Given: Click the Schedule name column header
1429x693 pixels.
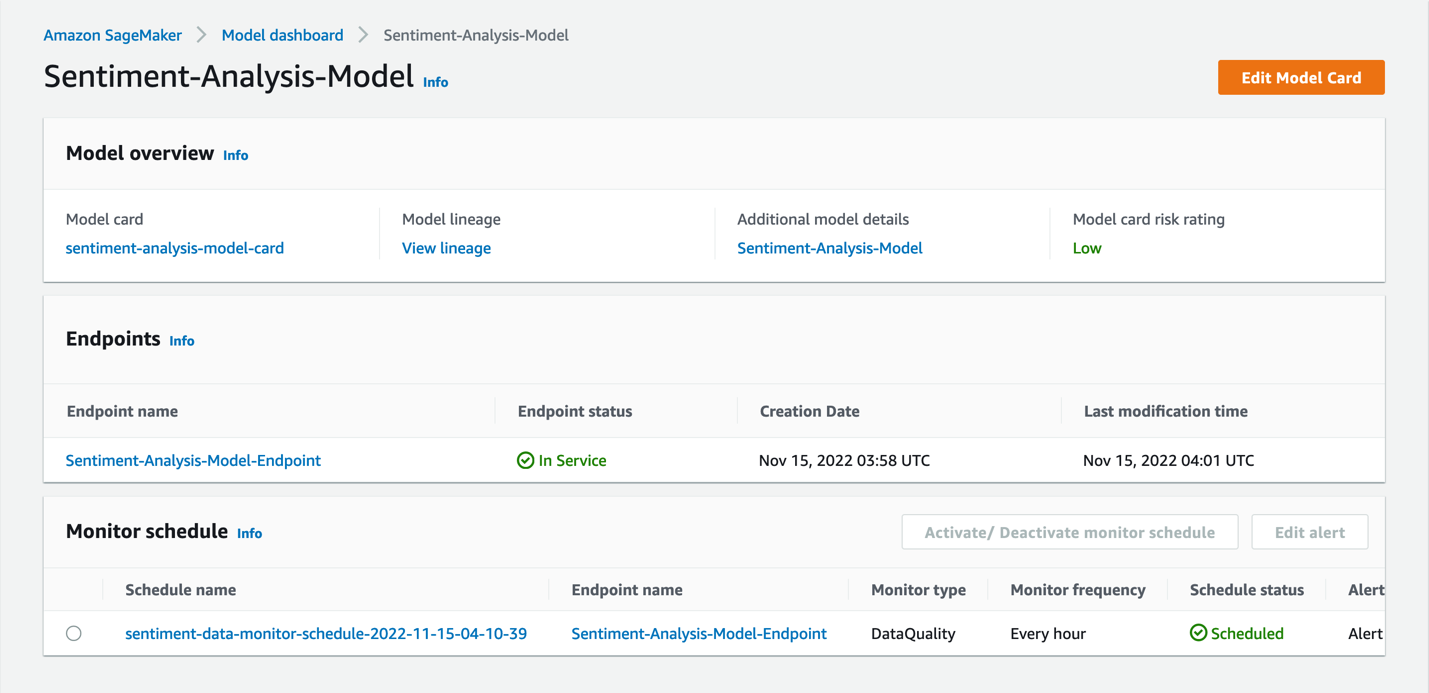Looking at the screenshot, I should coord(180,590).
